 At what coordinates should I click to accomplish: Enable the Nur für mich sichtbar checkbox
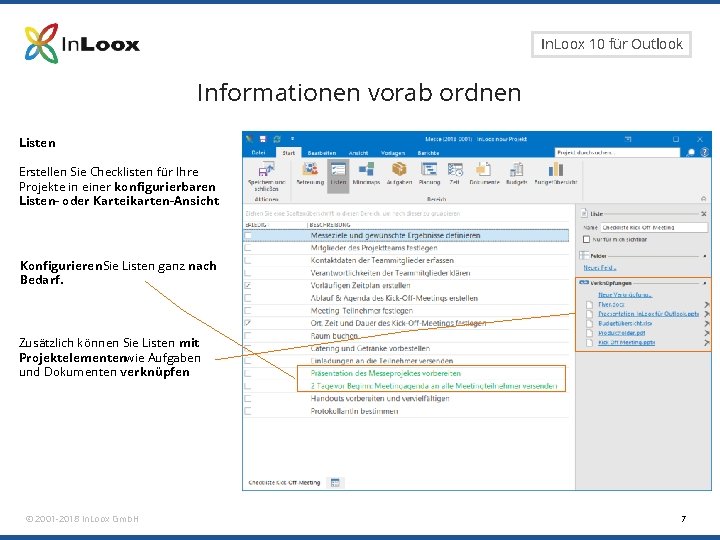click(586, 239)
